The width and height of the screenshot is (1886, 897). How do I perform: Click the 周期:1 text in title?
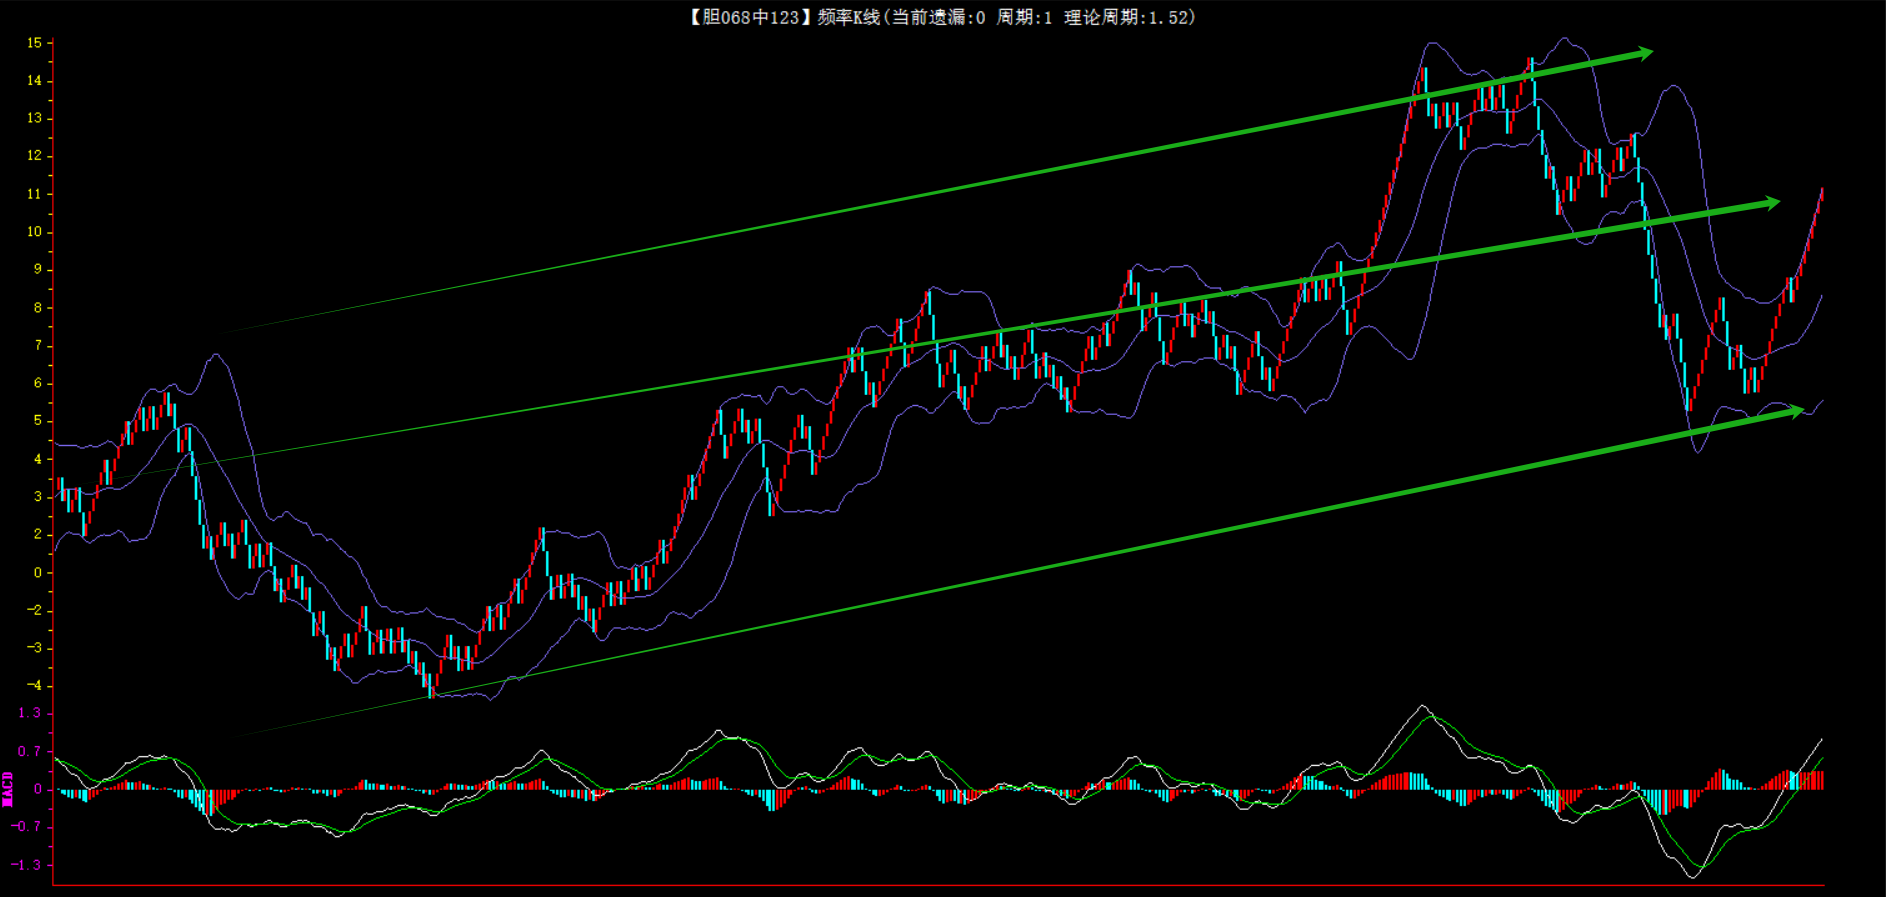[1024, 17]
